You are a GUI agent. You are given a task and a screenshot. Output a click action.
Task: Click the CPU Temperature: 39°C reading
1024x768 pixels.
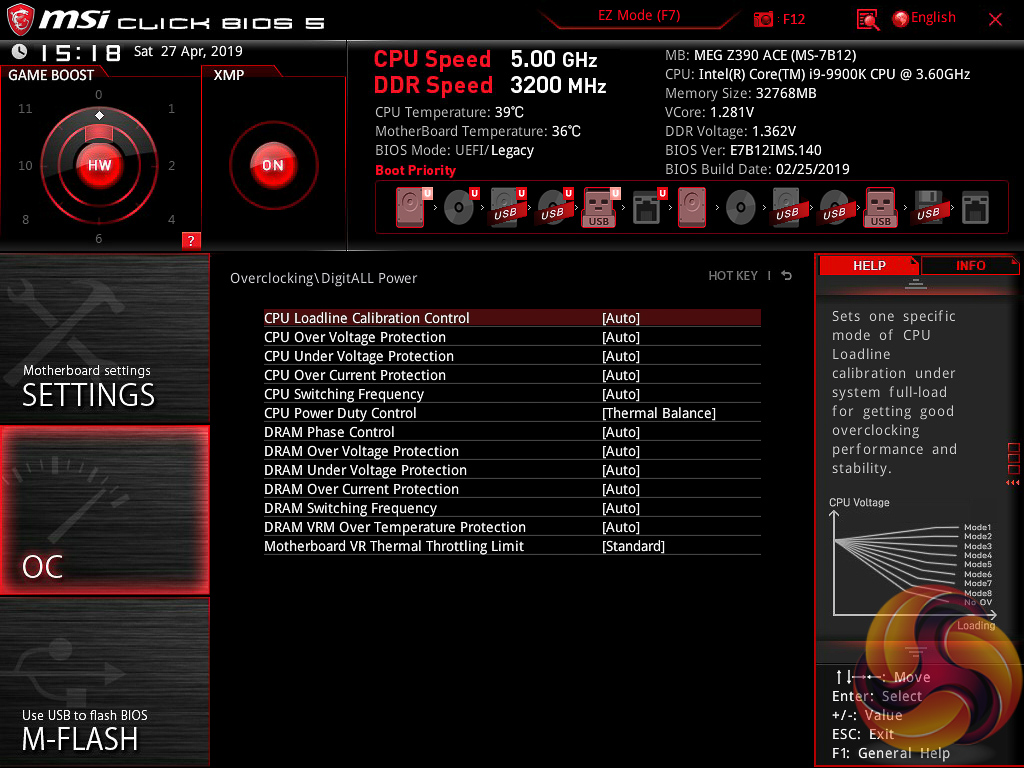click(449, 112)
